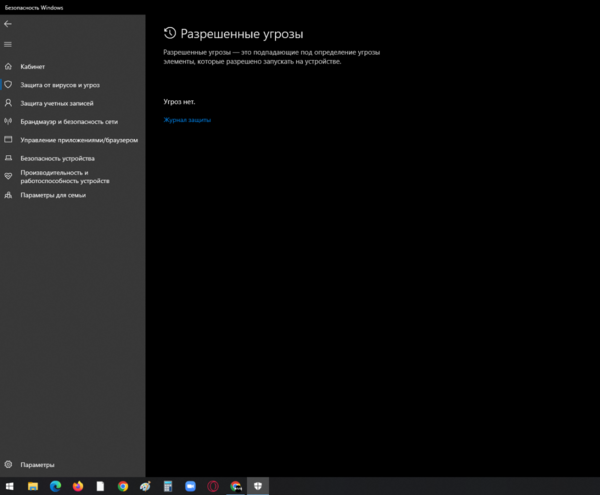Screen dimensions: 600x495
Task: Click the family options people icon
Action: [8, 195]
